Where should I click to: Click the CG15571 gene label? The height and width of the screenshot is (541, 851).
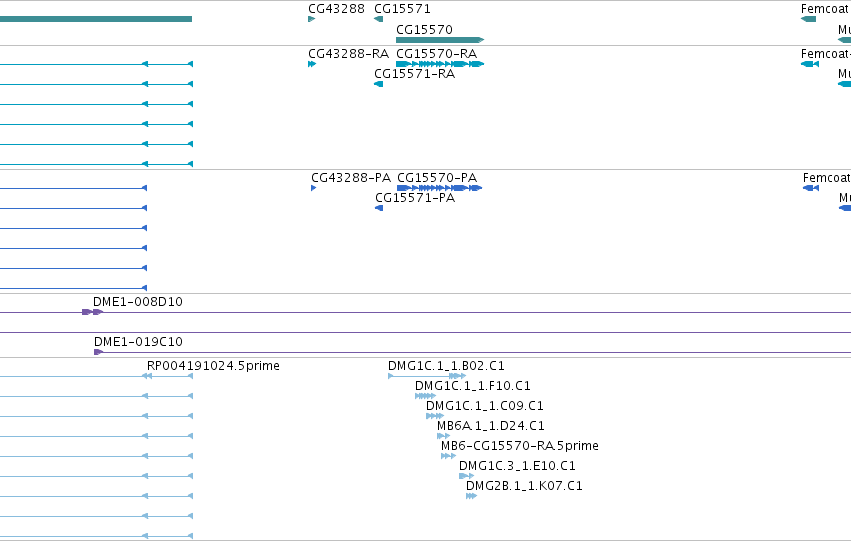point(402,9)
